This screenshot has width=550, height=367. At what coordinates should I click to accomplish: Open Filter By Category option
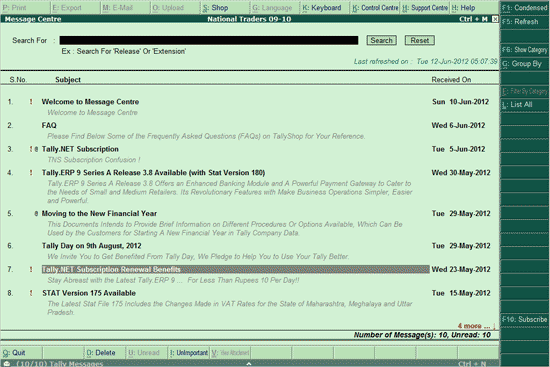tap(524, 91)
